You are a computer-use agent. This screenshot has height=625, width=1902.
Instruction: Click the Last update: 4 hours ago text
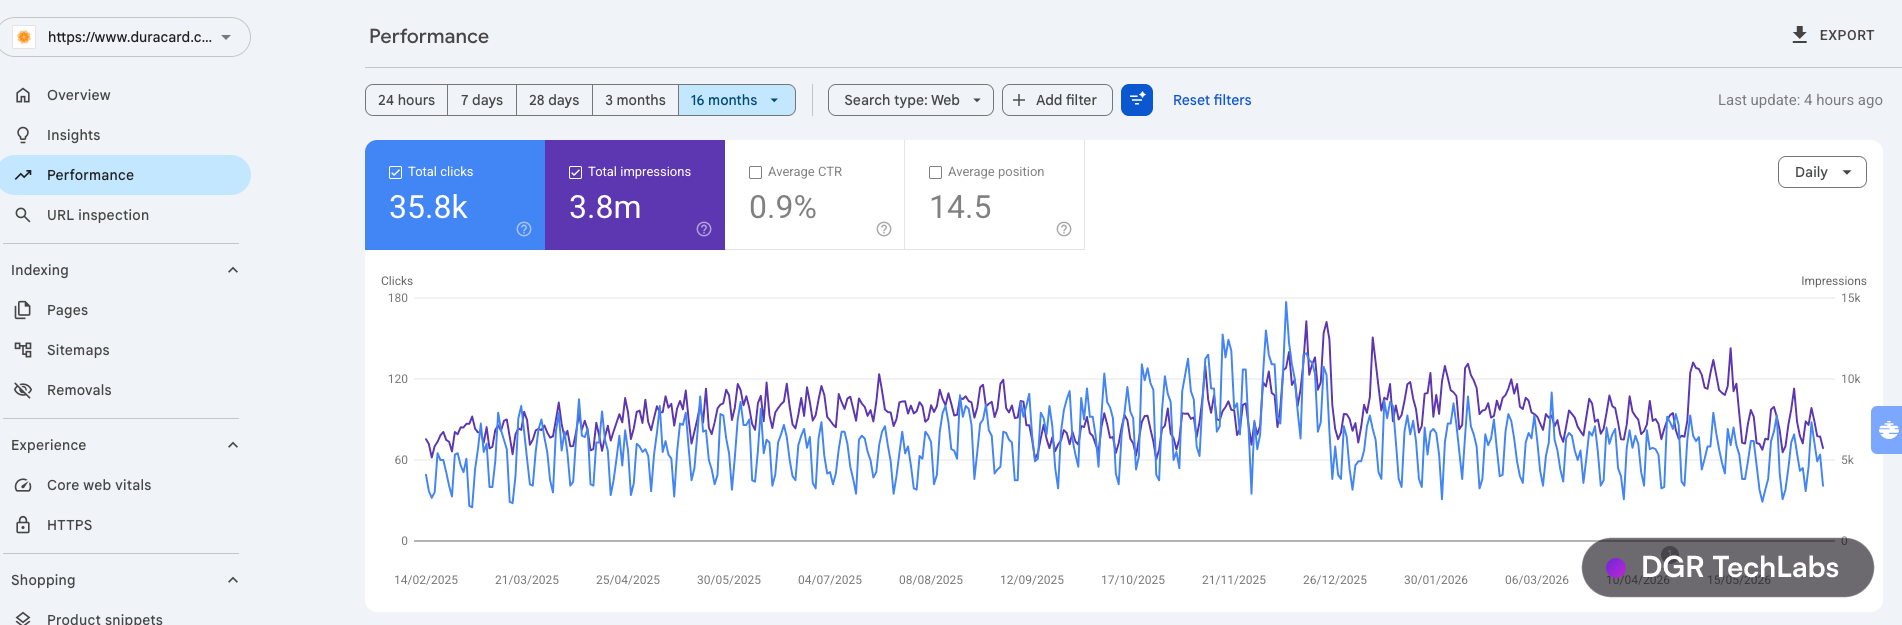click(x=1800, y=100)
